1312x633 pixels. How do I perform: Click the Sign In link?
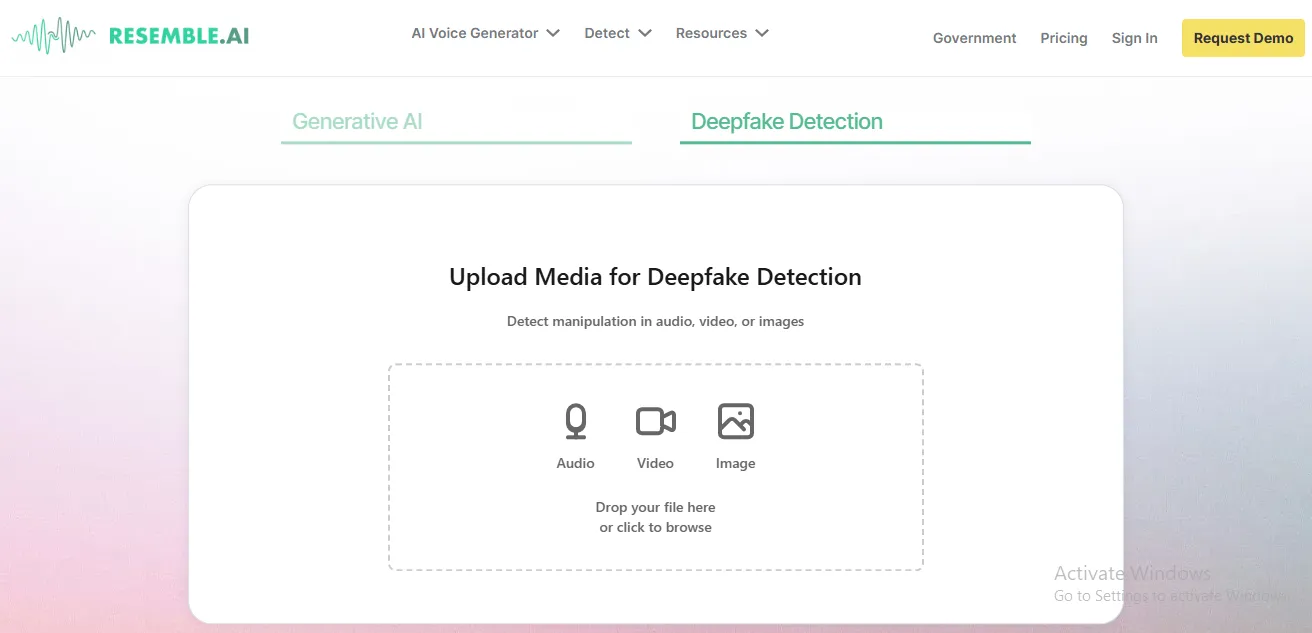coord(1134,38)
